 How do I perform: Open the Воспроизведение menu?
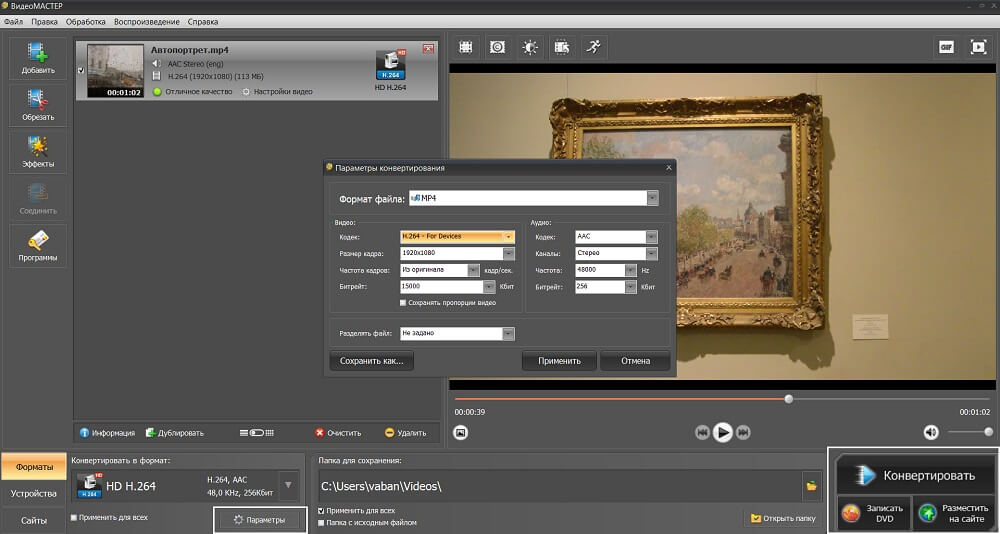[x=147, y=22]
